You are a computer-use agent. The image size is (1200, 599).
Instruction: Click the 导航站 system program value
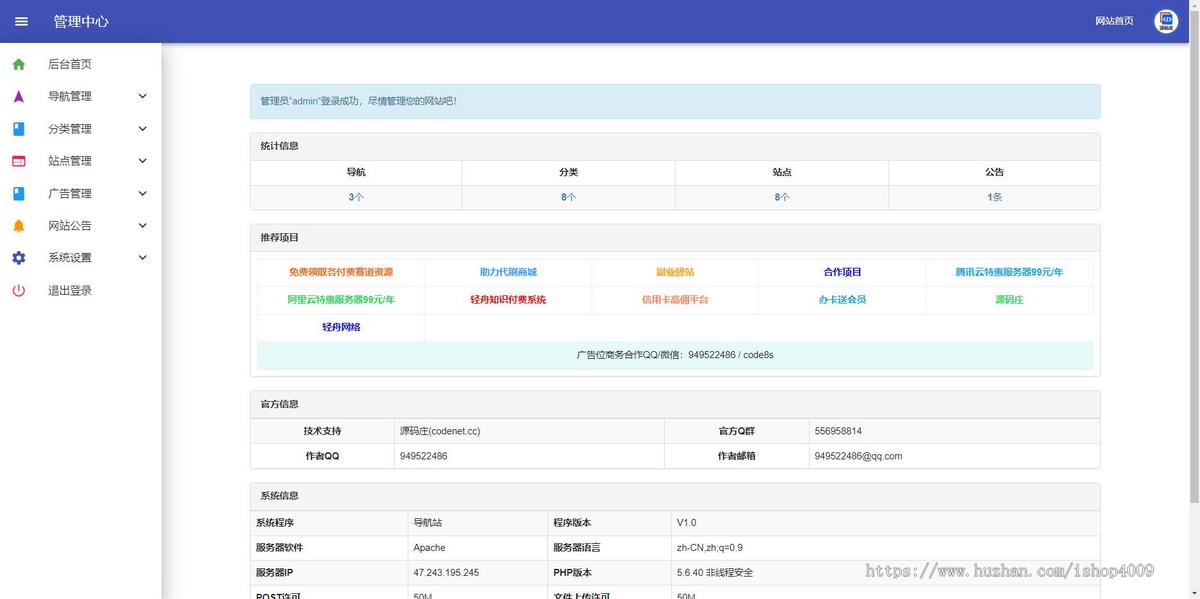[427, 523]
